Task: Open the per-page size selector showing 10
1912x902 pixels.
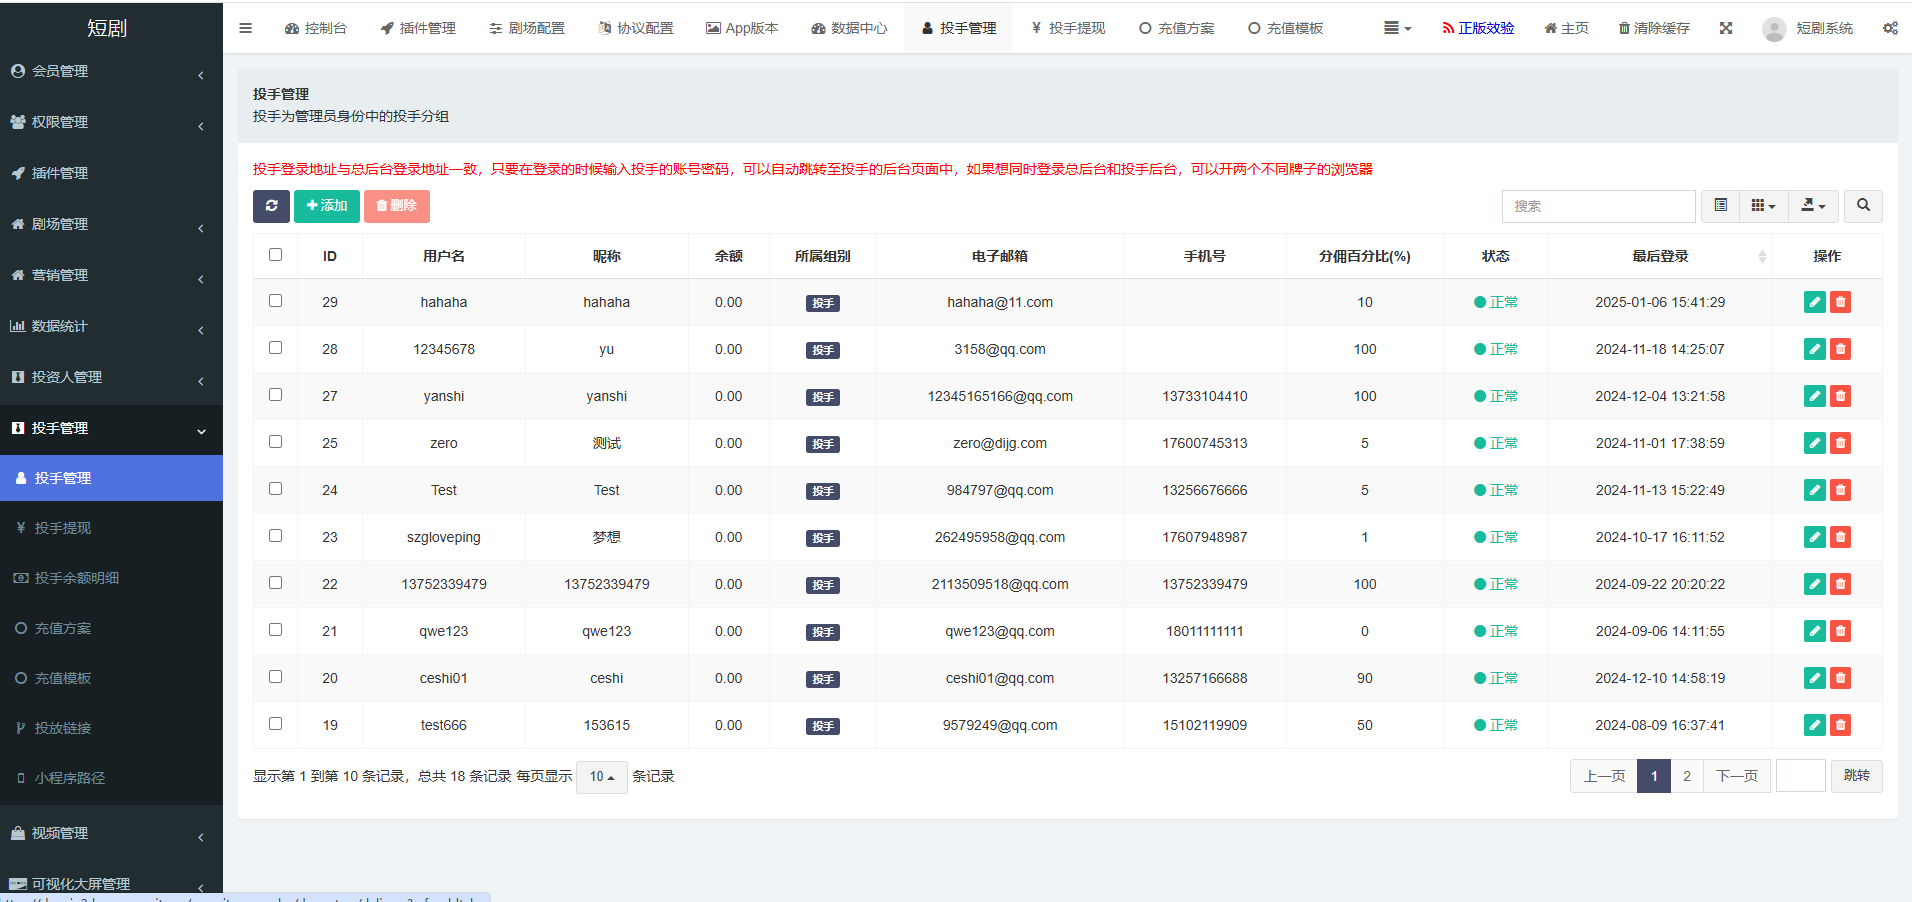Action: pyautogui.click(x=600, y=775)
